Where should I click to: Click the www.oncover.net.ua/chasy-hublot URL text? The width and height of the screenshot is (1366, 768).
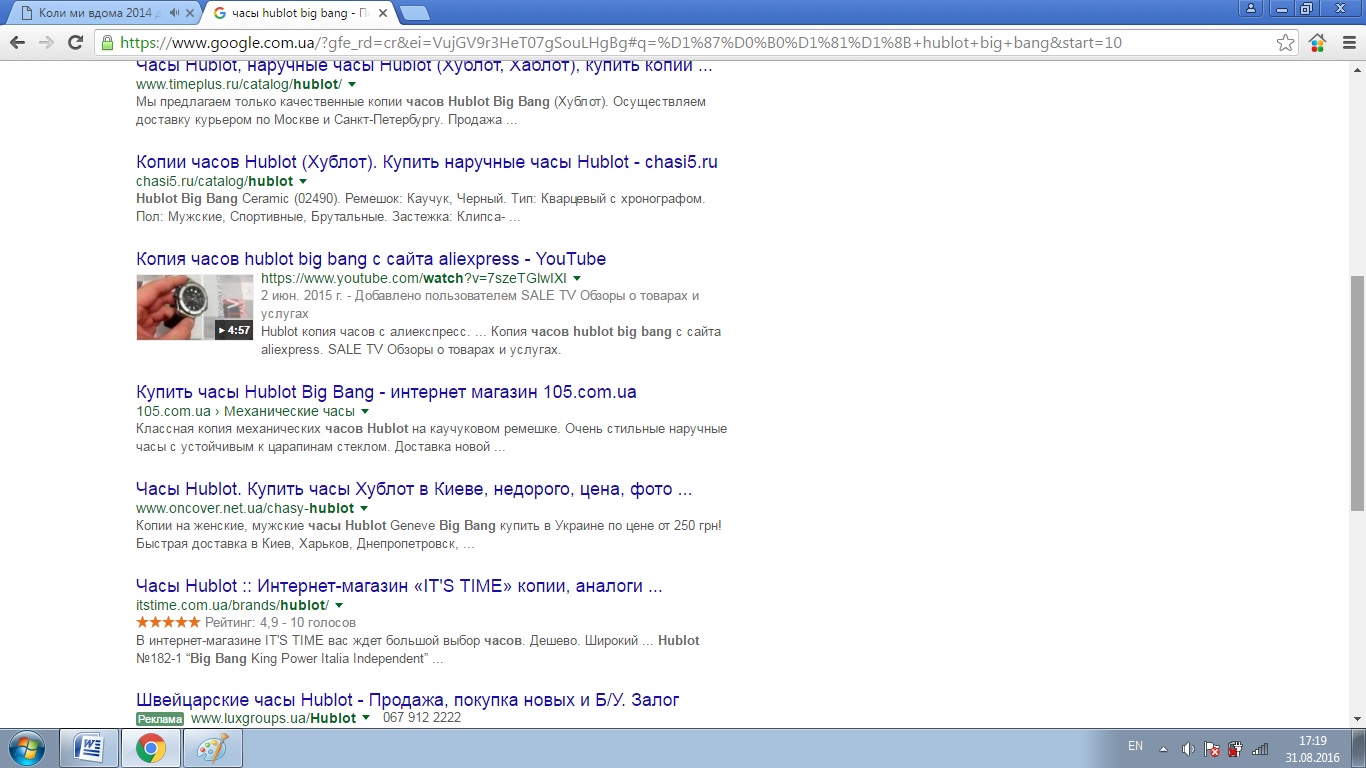tap(245, 509)
